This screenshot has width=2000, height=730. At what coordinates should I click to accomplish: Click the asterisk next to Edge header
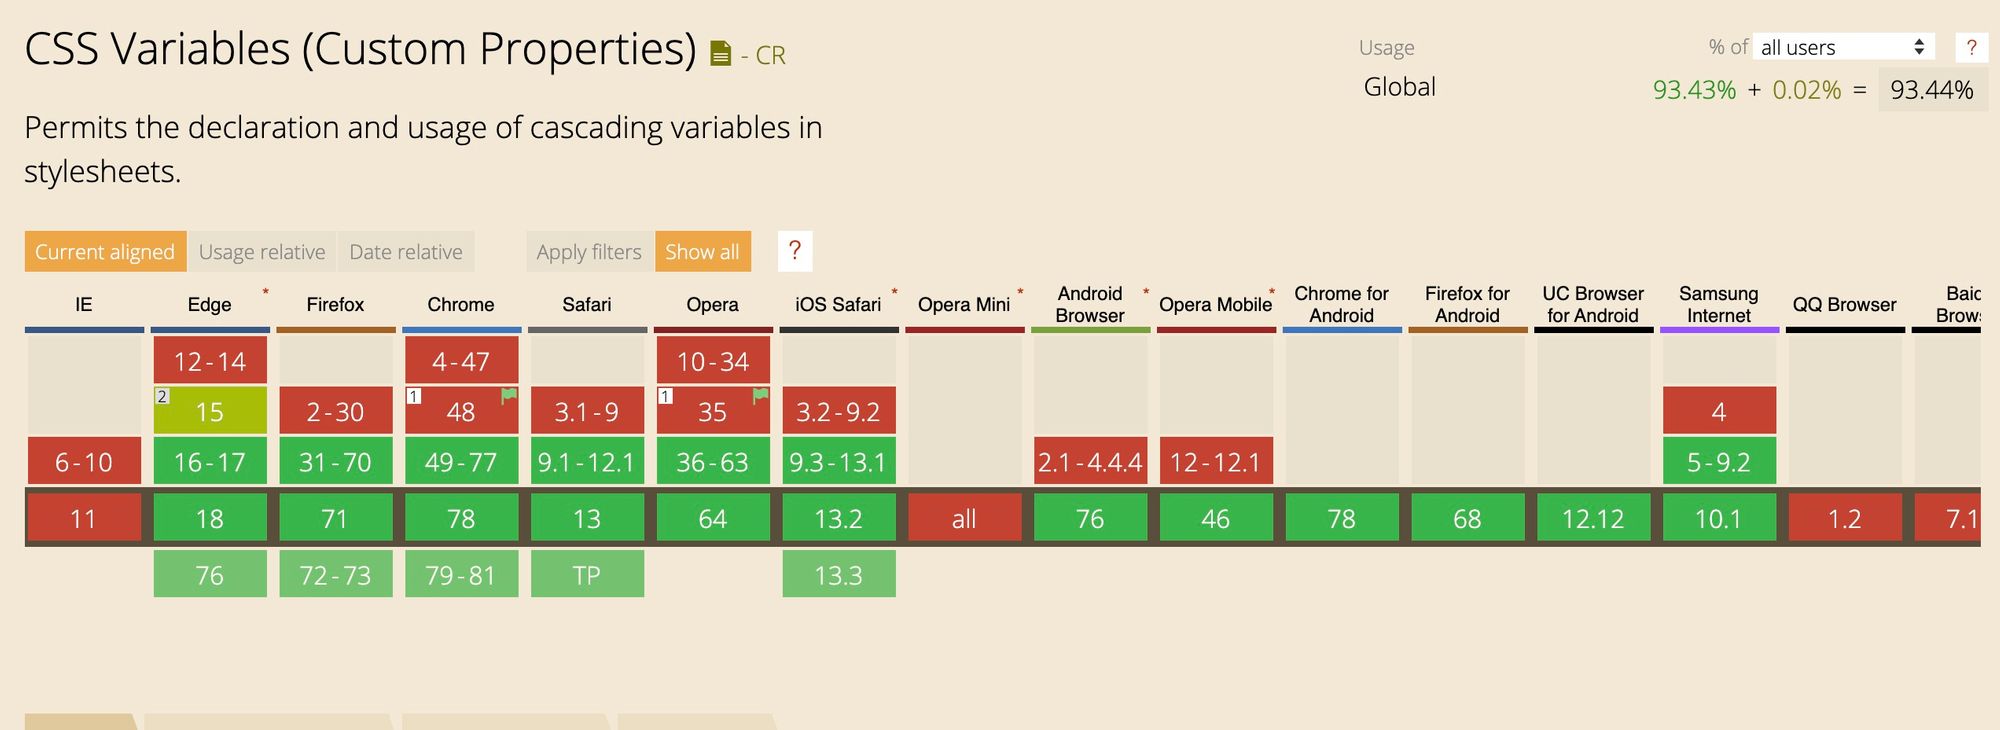(266, 292)
